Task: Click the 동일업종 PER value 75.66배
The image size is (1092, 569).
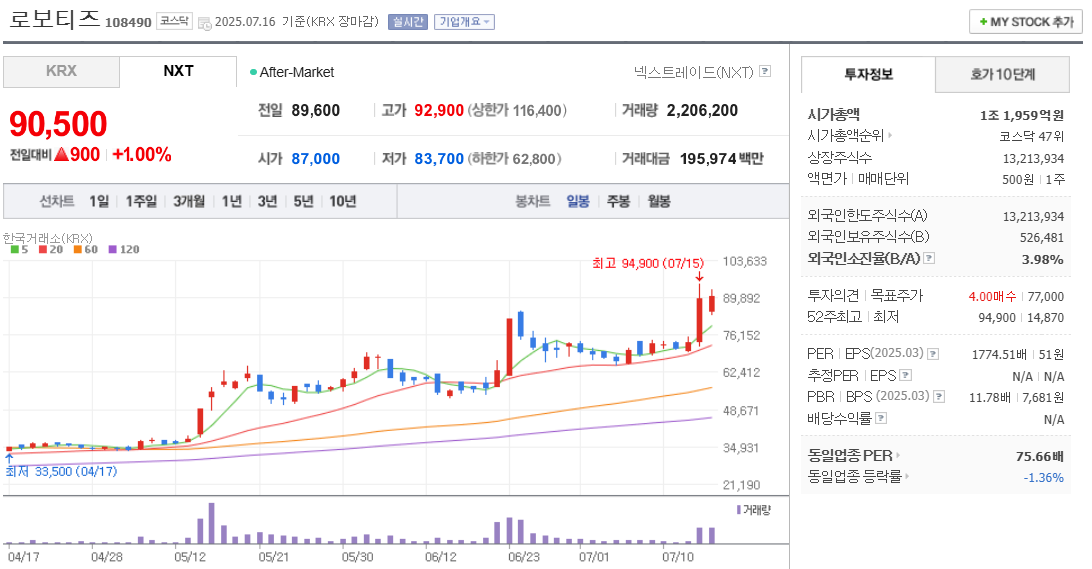Action: coord(1040,456)
